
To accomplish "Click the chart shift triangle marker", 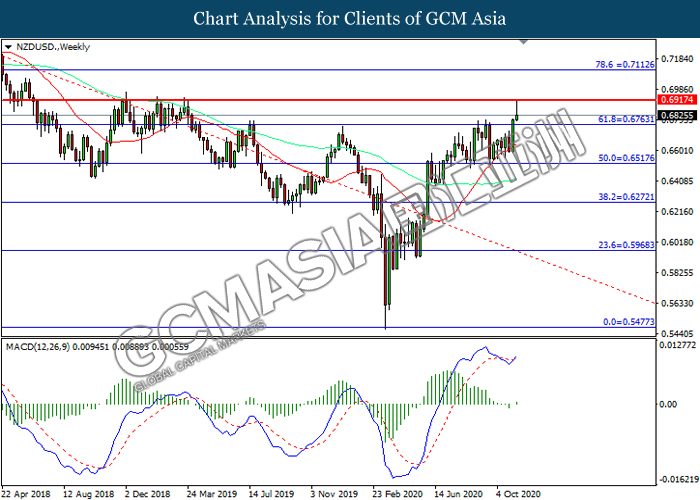I will pyautogui.click(x=524, y=42).
